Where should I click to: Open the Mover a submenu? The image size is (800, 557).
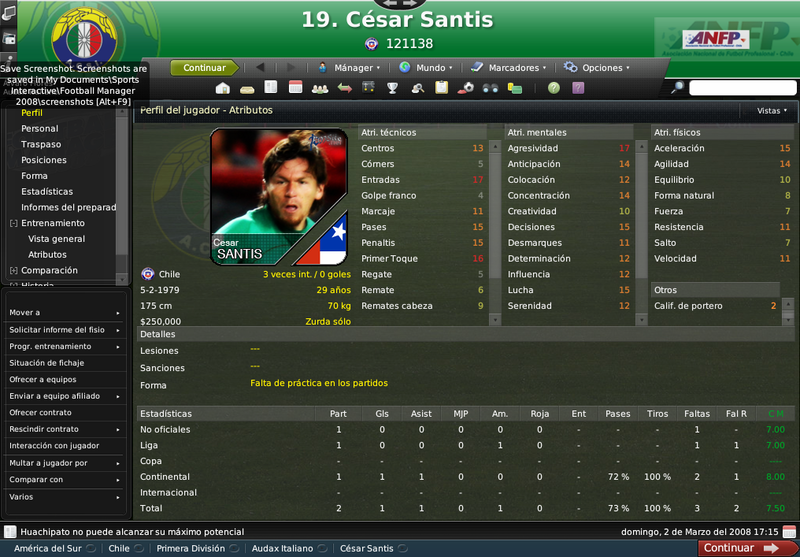click(64, 313)
